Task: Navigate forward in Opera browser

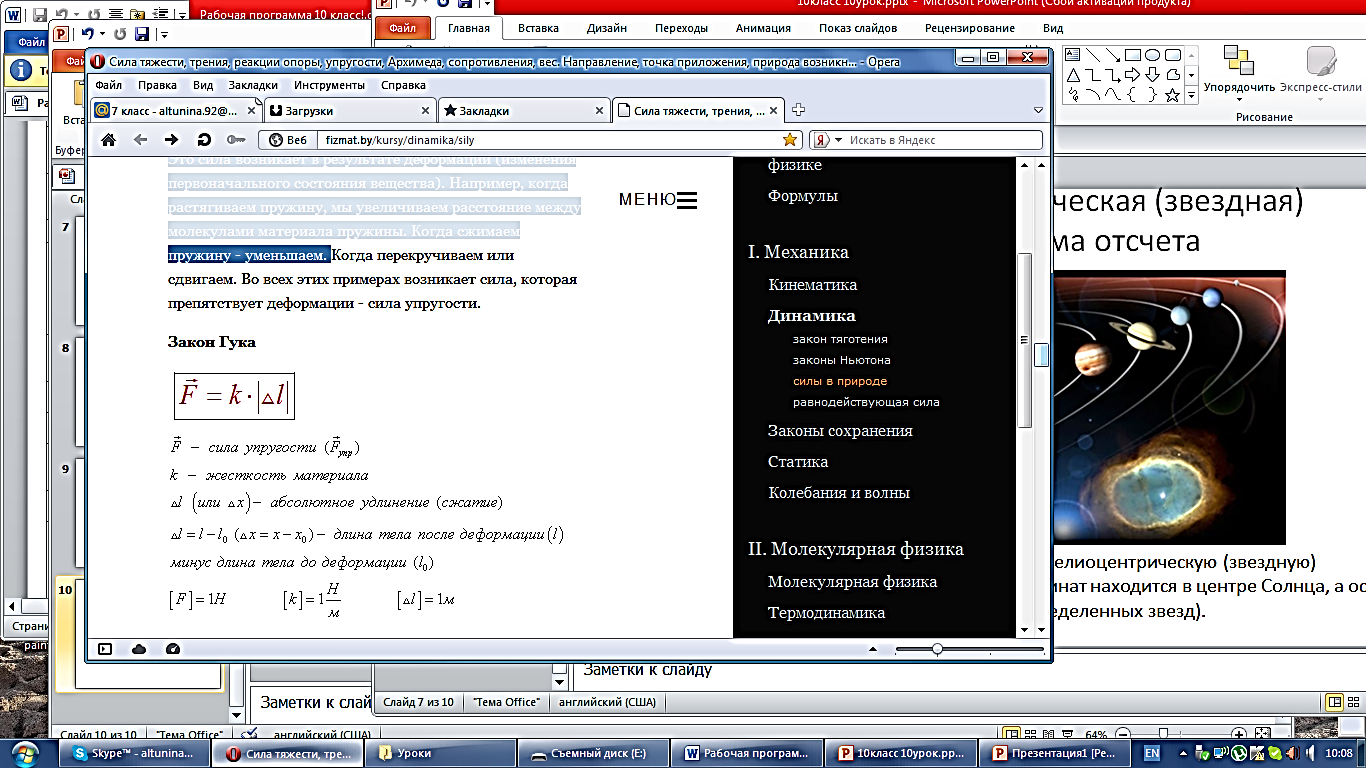Action: pyautogui.click(x=172, y=140)
